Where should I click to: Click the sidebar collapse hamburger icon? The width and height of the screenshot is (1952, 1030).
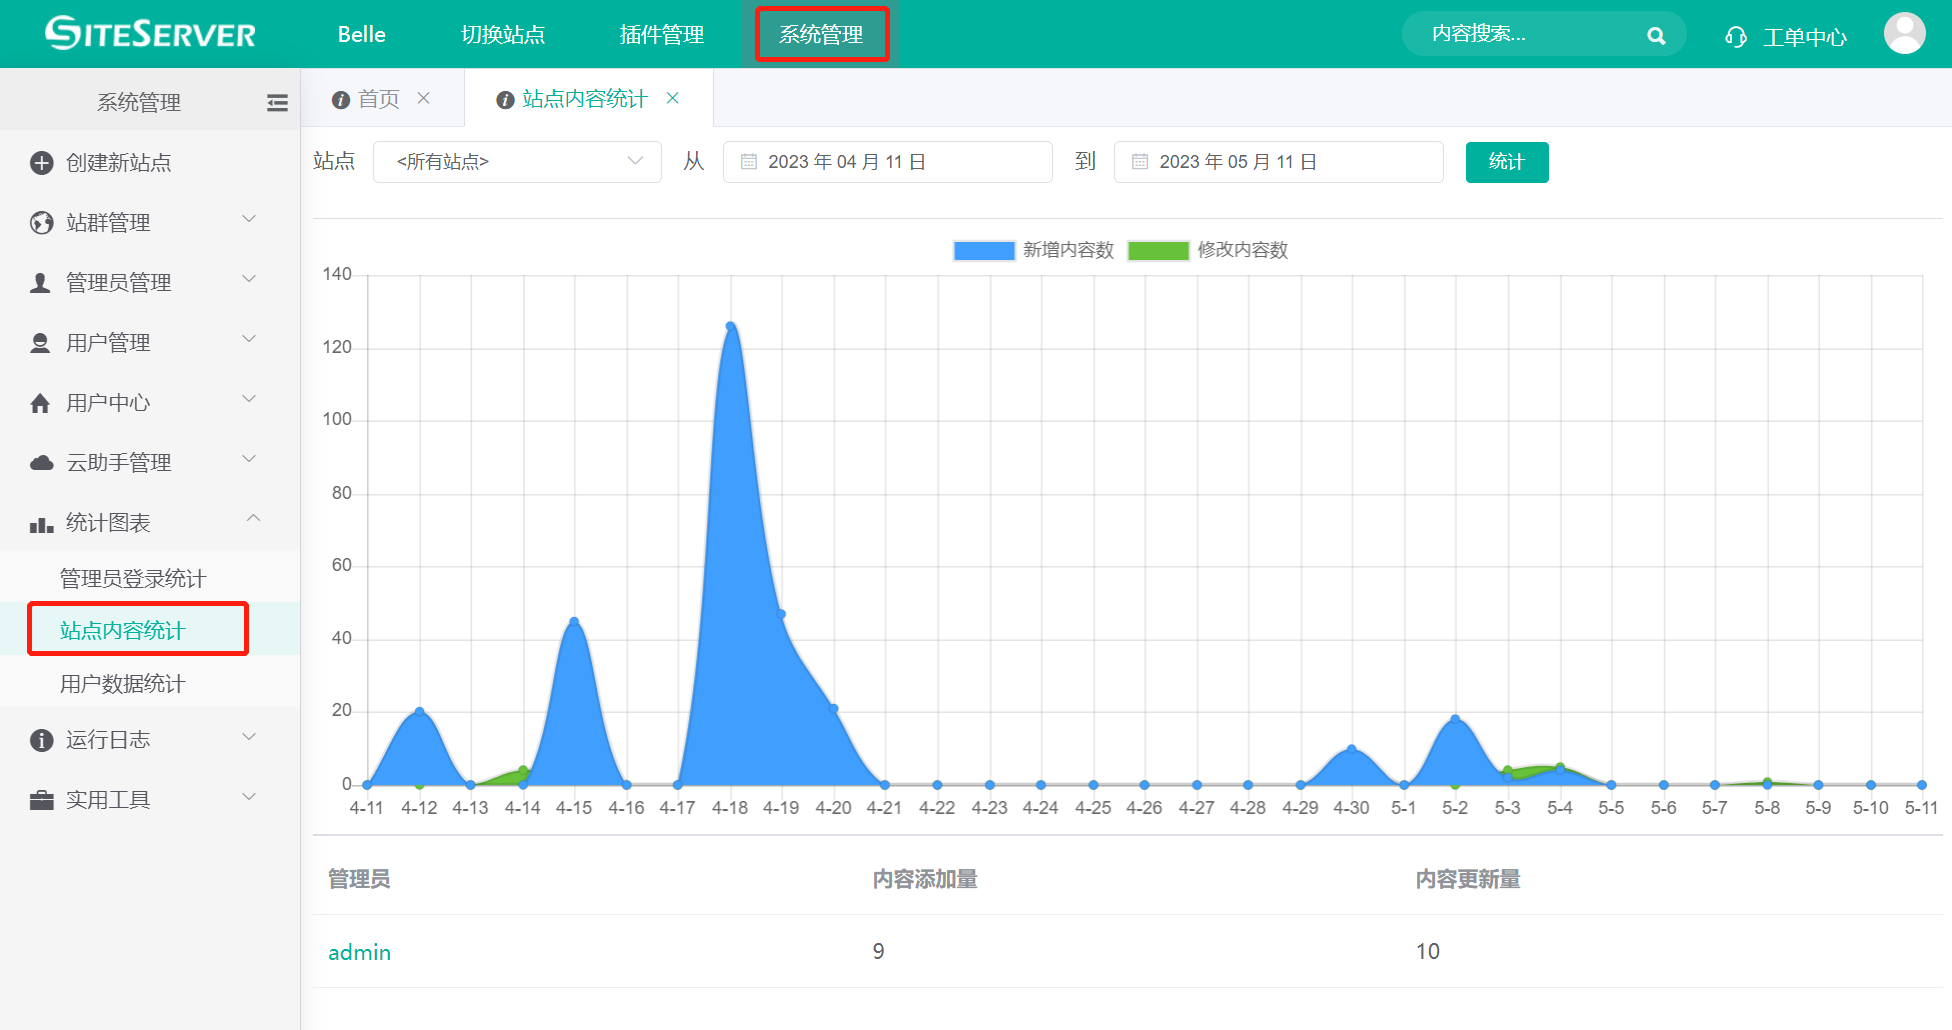coord(277,102)
